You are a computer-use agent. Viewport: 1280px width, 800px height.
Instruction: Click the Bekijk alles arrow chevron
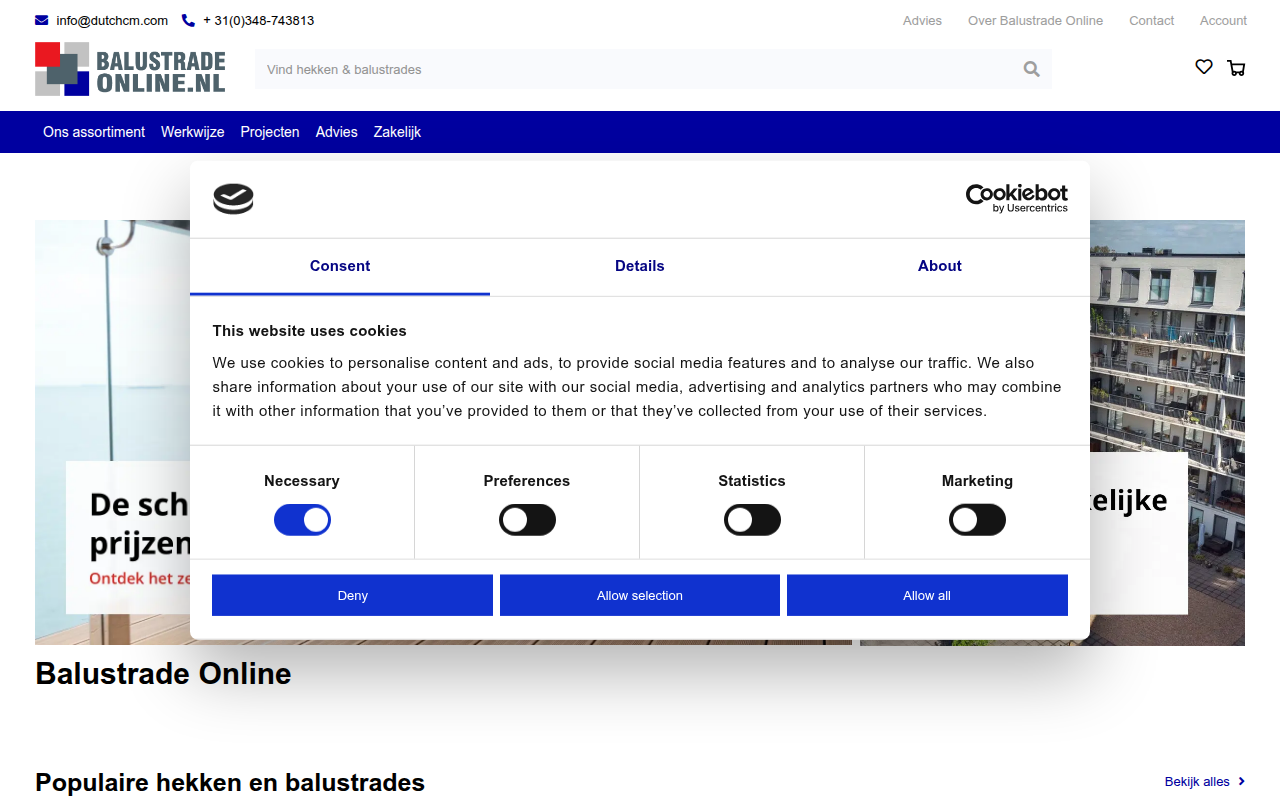tap(1241, 782)
